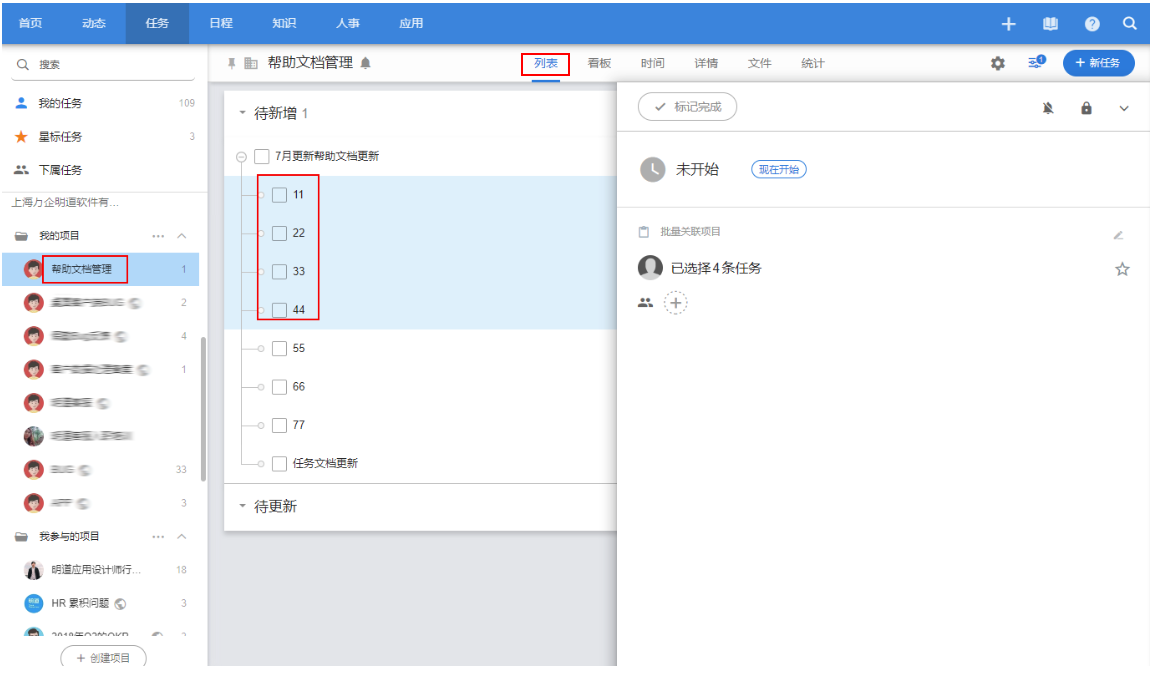1155x690 pixels.
Task: Open the filter icon with badge
Action: [1036, 63]
